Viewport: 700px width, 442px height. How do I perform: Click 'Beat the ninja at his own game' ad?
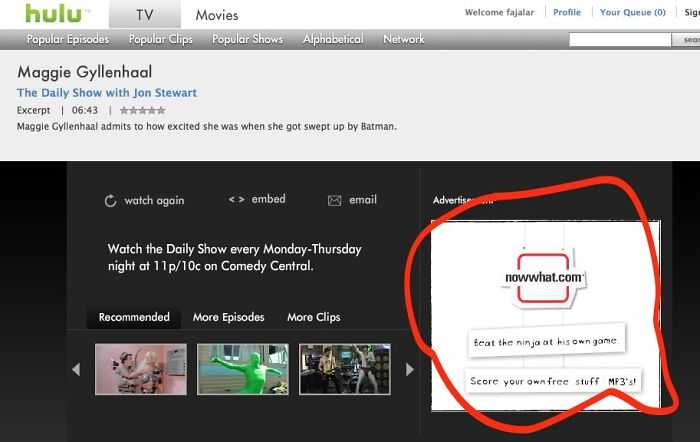546,342
